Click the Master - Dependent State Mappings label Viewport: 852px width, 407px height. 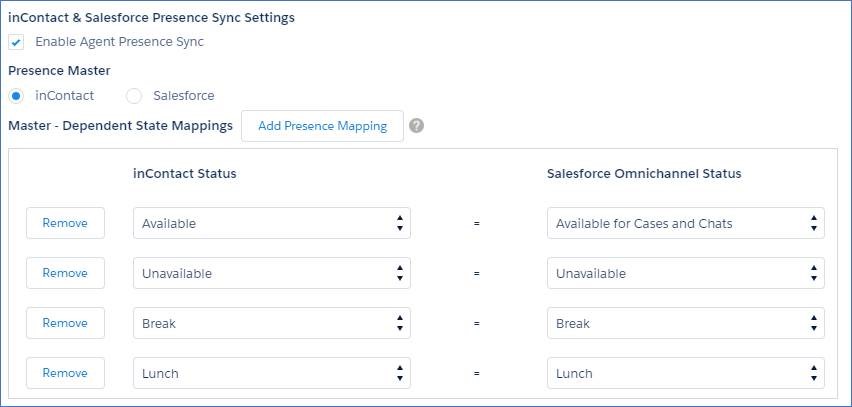click(x=121, y=126)
